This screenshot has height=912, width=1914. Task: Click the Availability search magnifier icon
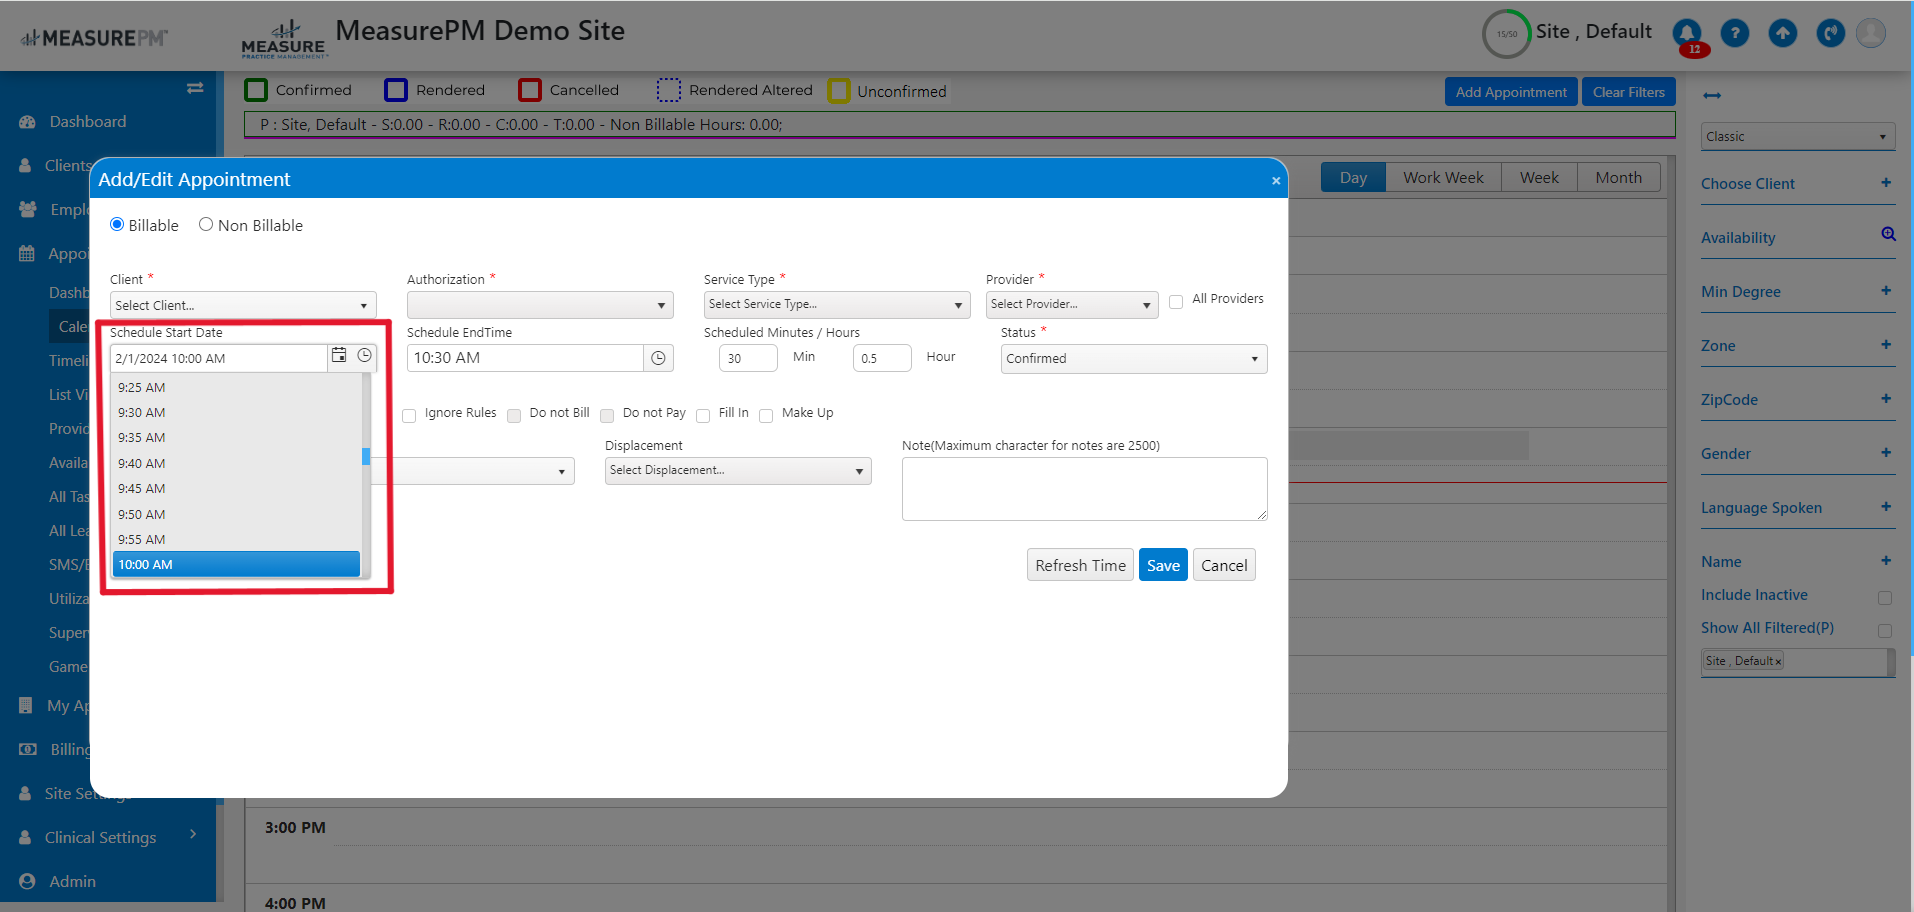click(x=1888, y=234)
